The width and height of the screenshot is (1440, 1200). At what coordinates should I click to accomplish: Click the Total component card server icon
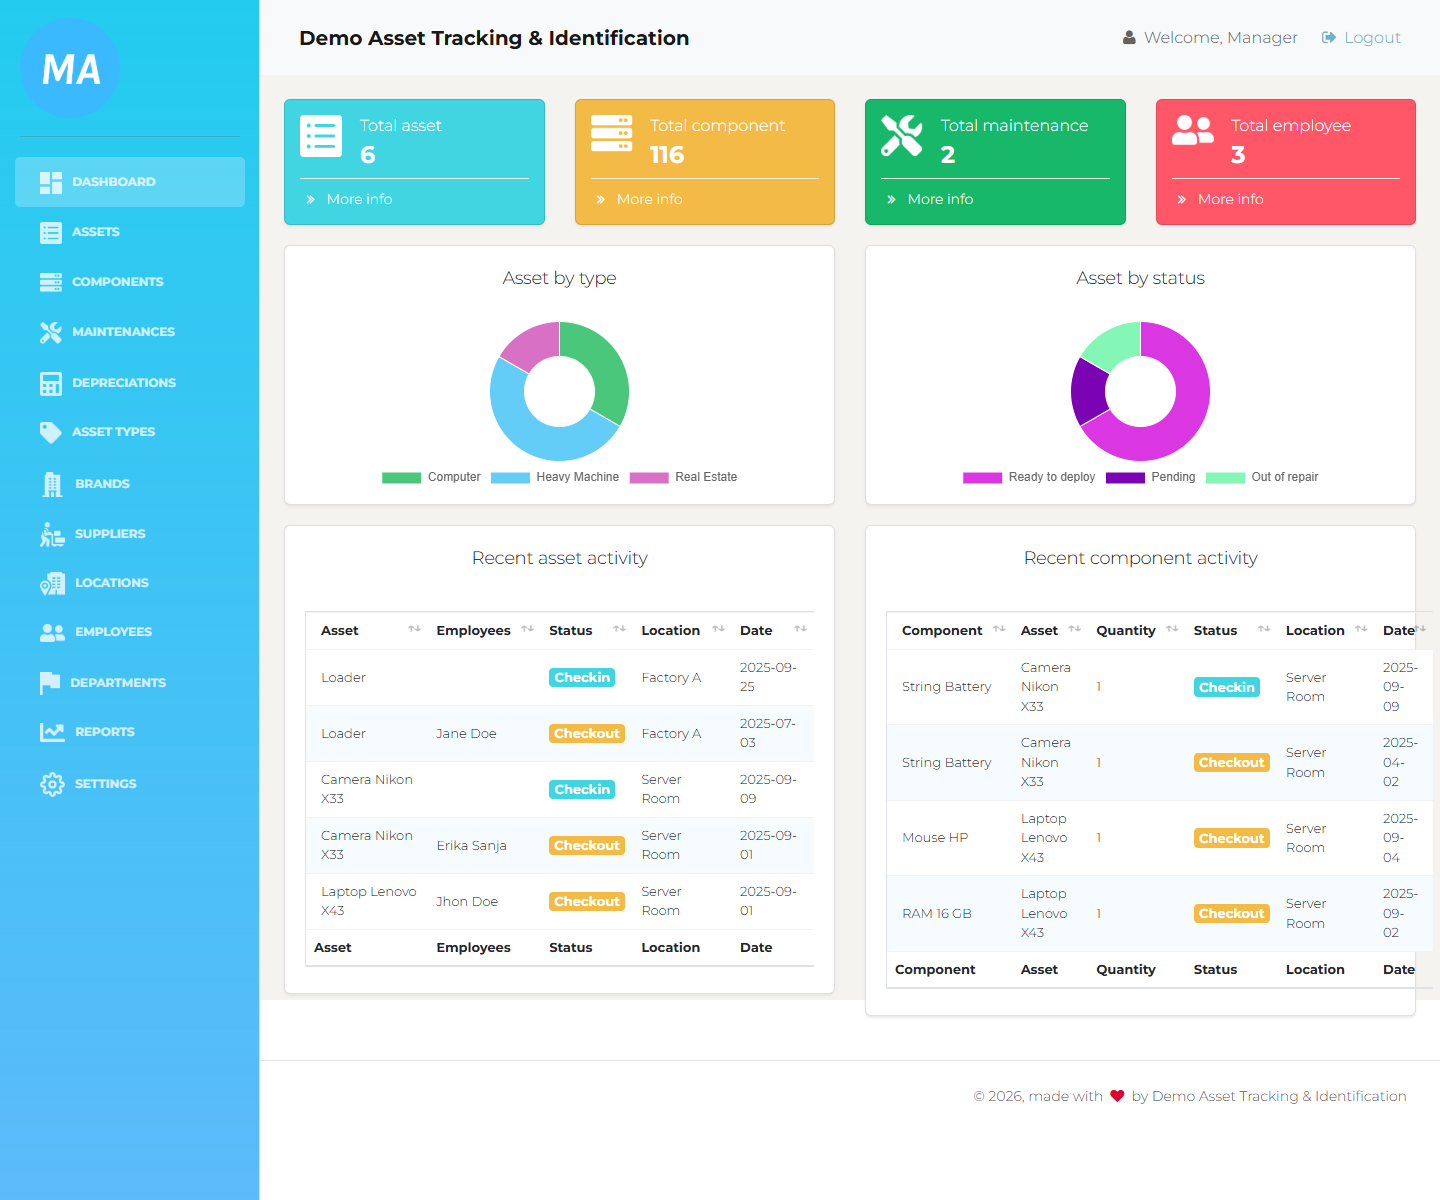[x=611, y=133]
